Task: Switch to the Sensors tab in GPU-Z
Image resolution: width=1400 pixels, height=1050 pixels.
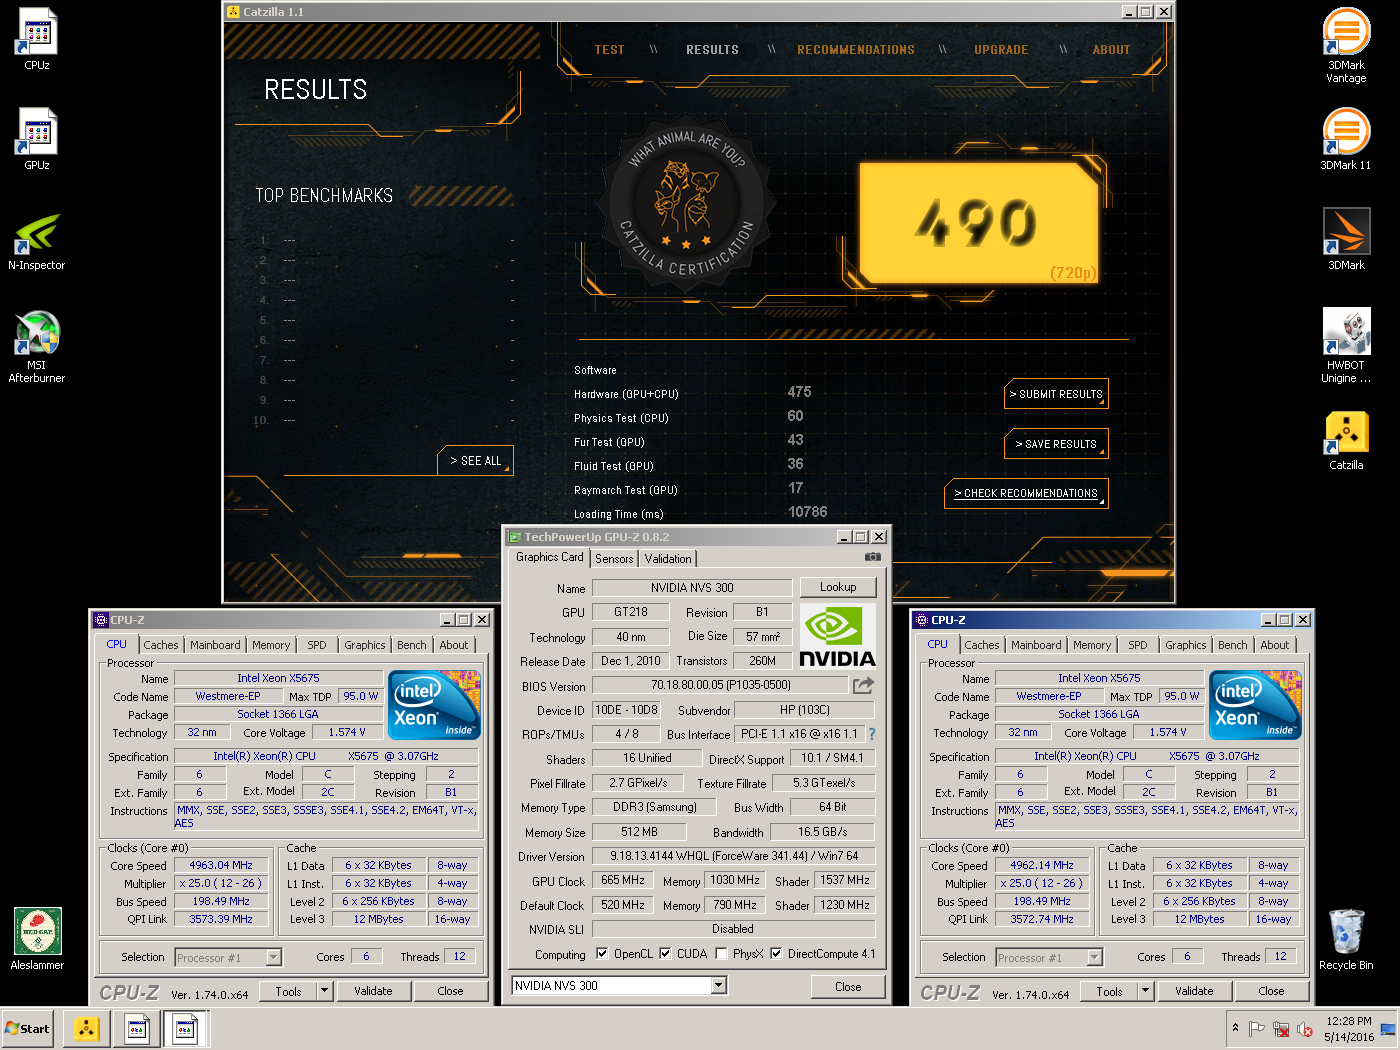Action: point(614,559)
